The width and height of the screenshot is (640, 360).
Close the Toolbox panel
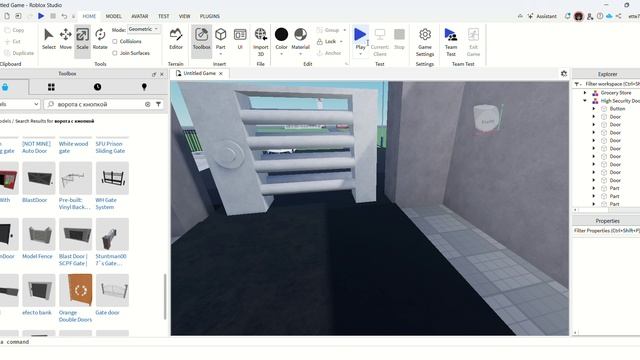click(162, 74)
